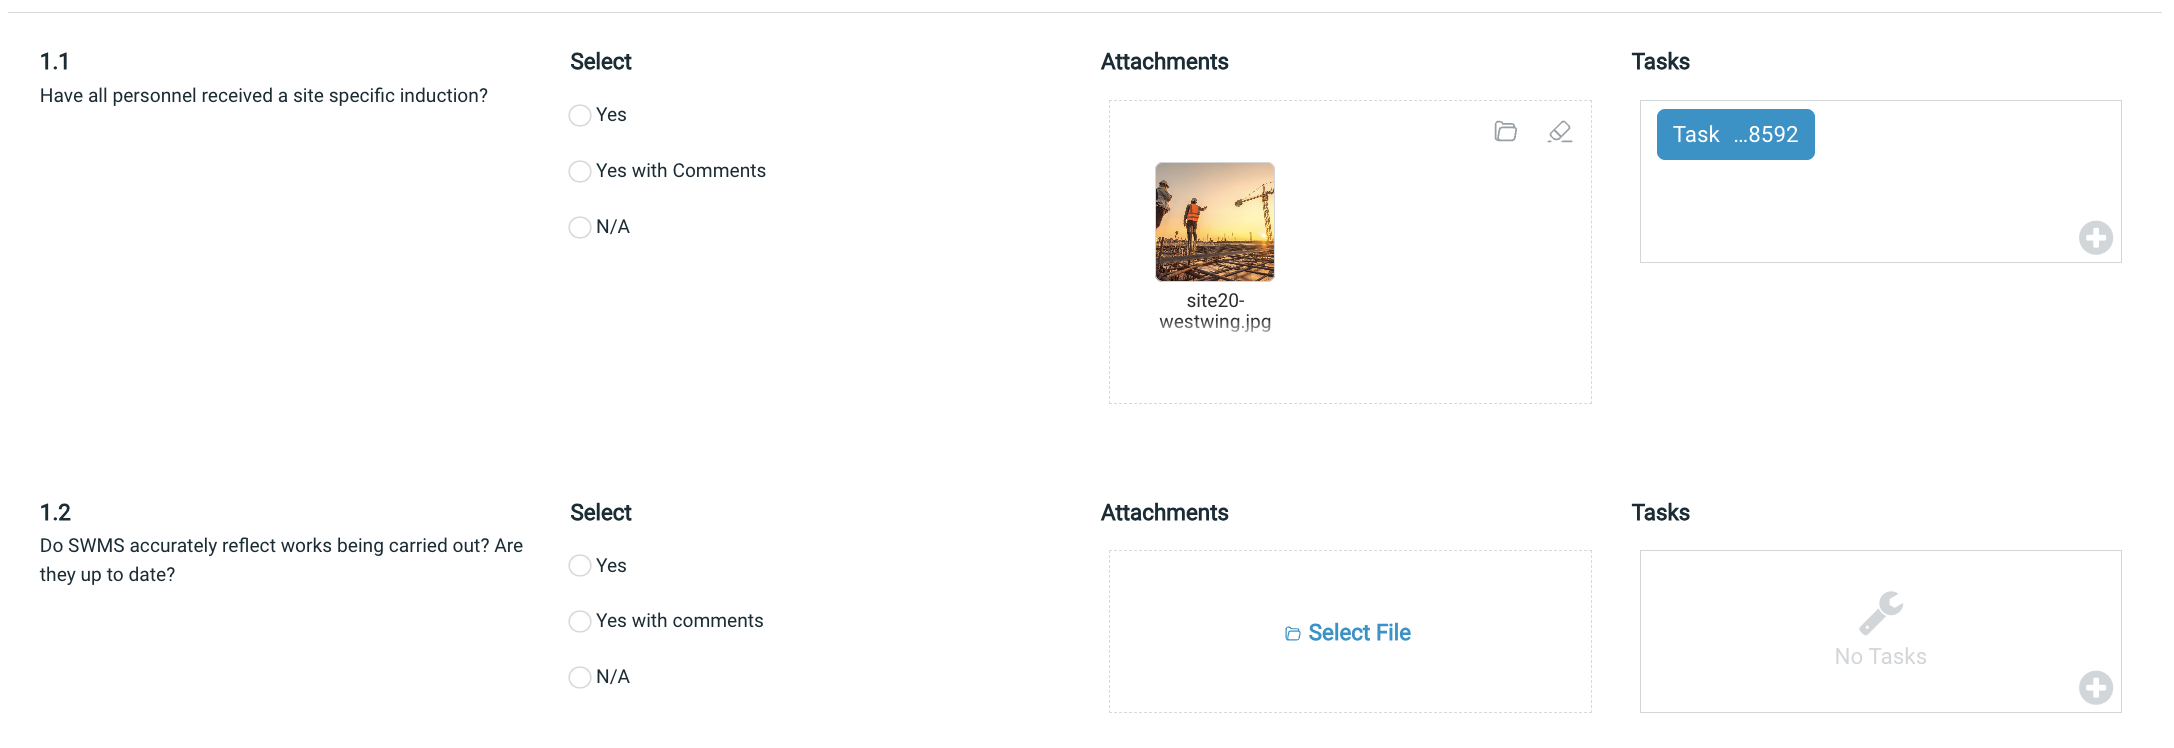The width and height of the screenshot is (2174, 748).
Task: Click the folder icon above site20-westwing.jpg
Action: [1505, 131]
